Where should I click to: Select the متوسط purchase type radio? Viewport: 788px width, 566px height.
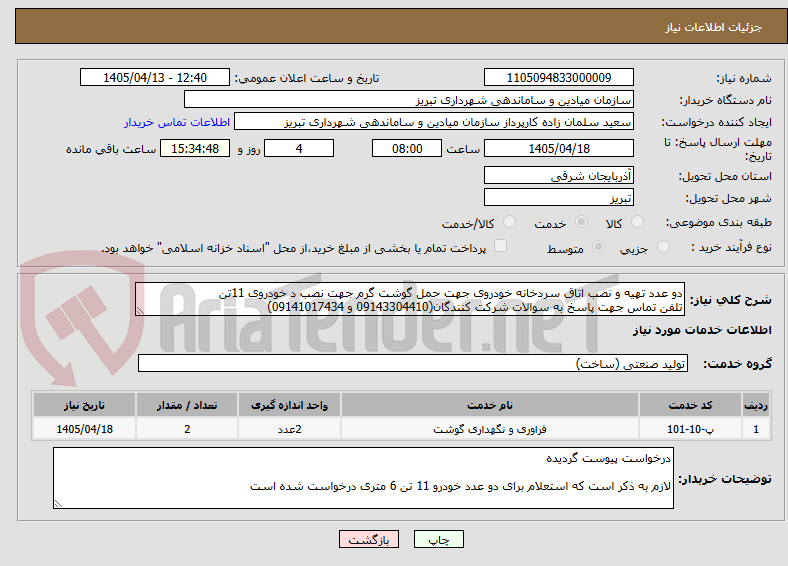[598, 247]
